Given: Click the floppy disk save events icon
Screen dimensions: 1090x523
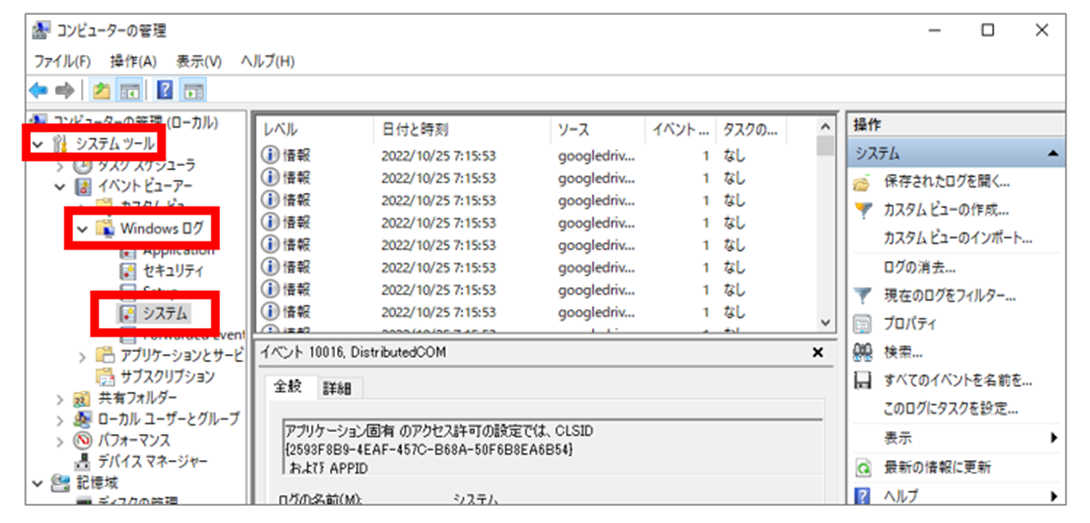Looking at the screenshot, I should coord(863,381).
